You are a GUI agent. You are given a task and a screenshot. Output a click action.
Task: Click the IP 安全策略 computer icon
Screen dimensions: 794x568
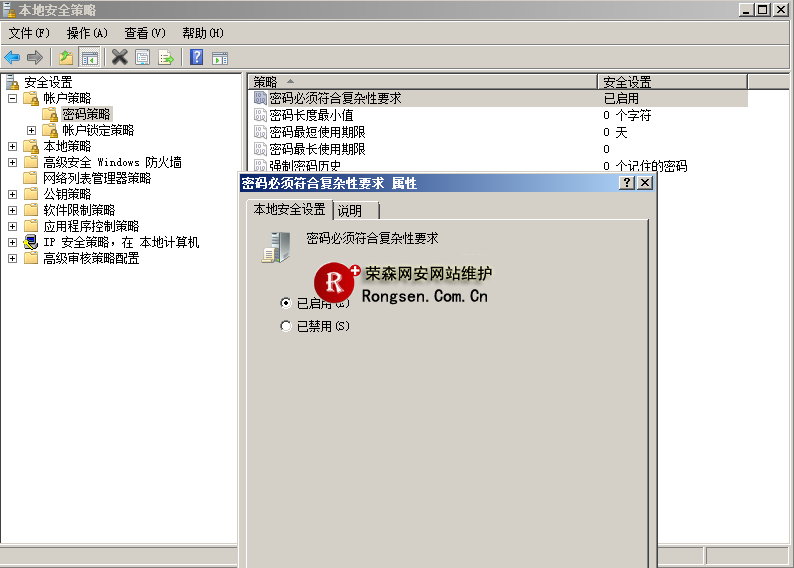pyautogui.click(x=31, y=242)
